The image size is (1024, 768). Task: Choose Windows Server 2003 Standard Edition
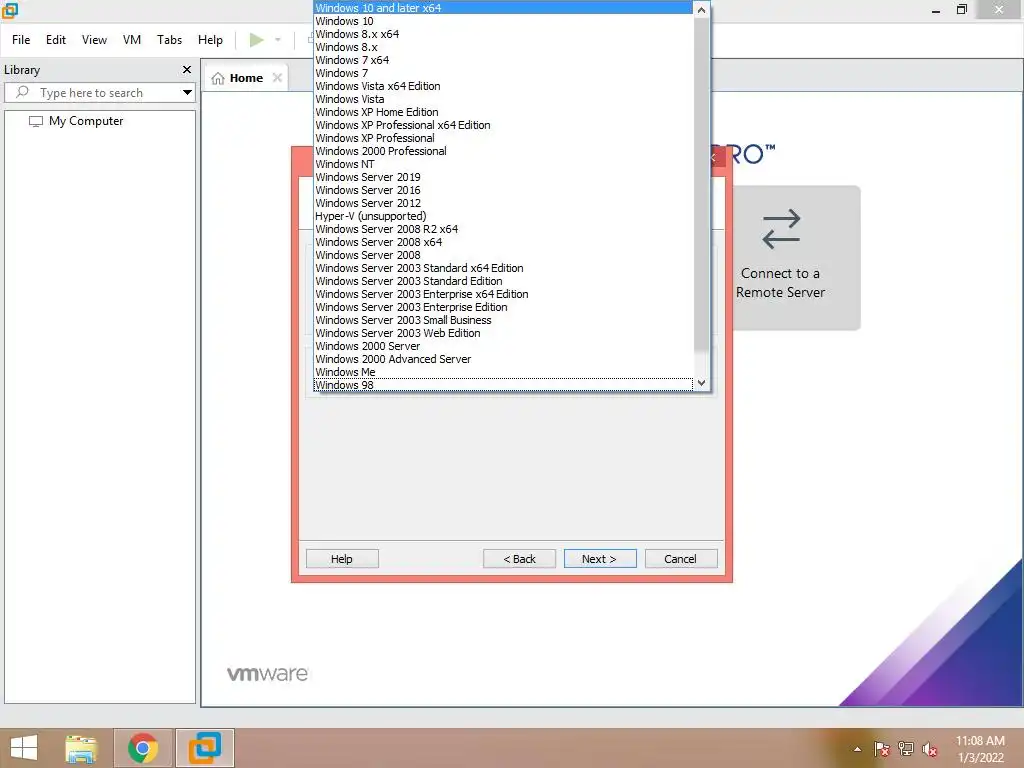(503, 281)
